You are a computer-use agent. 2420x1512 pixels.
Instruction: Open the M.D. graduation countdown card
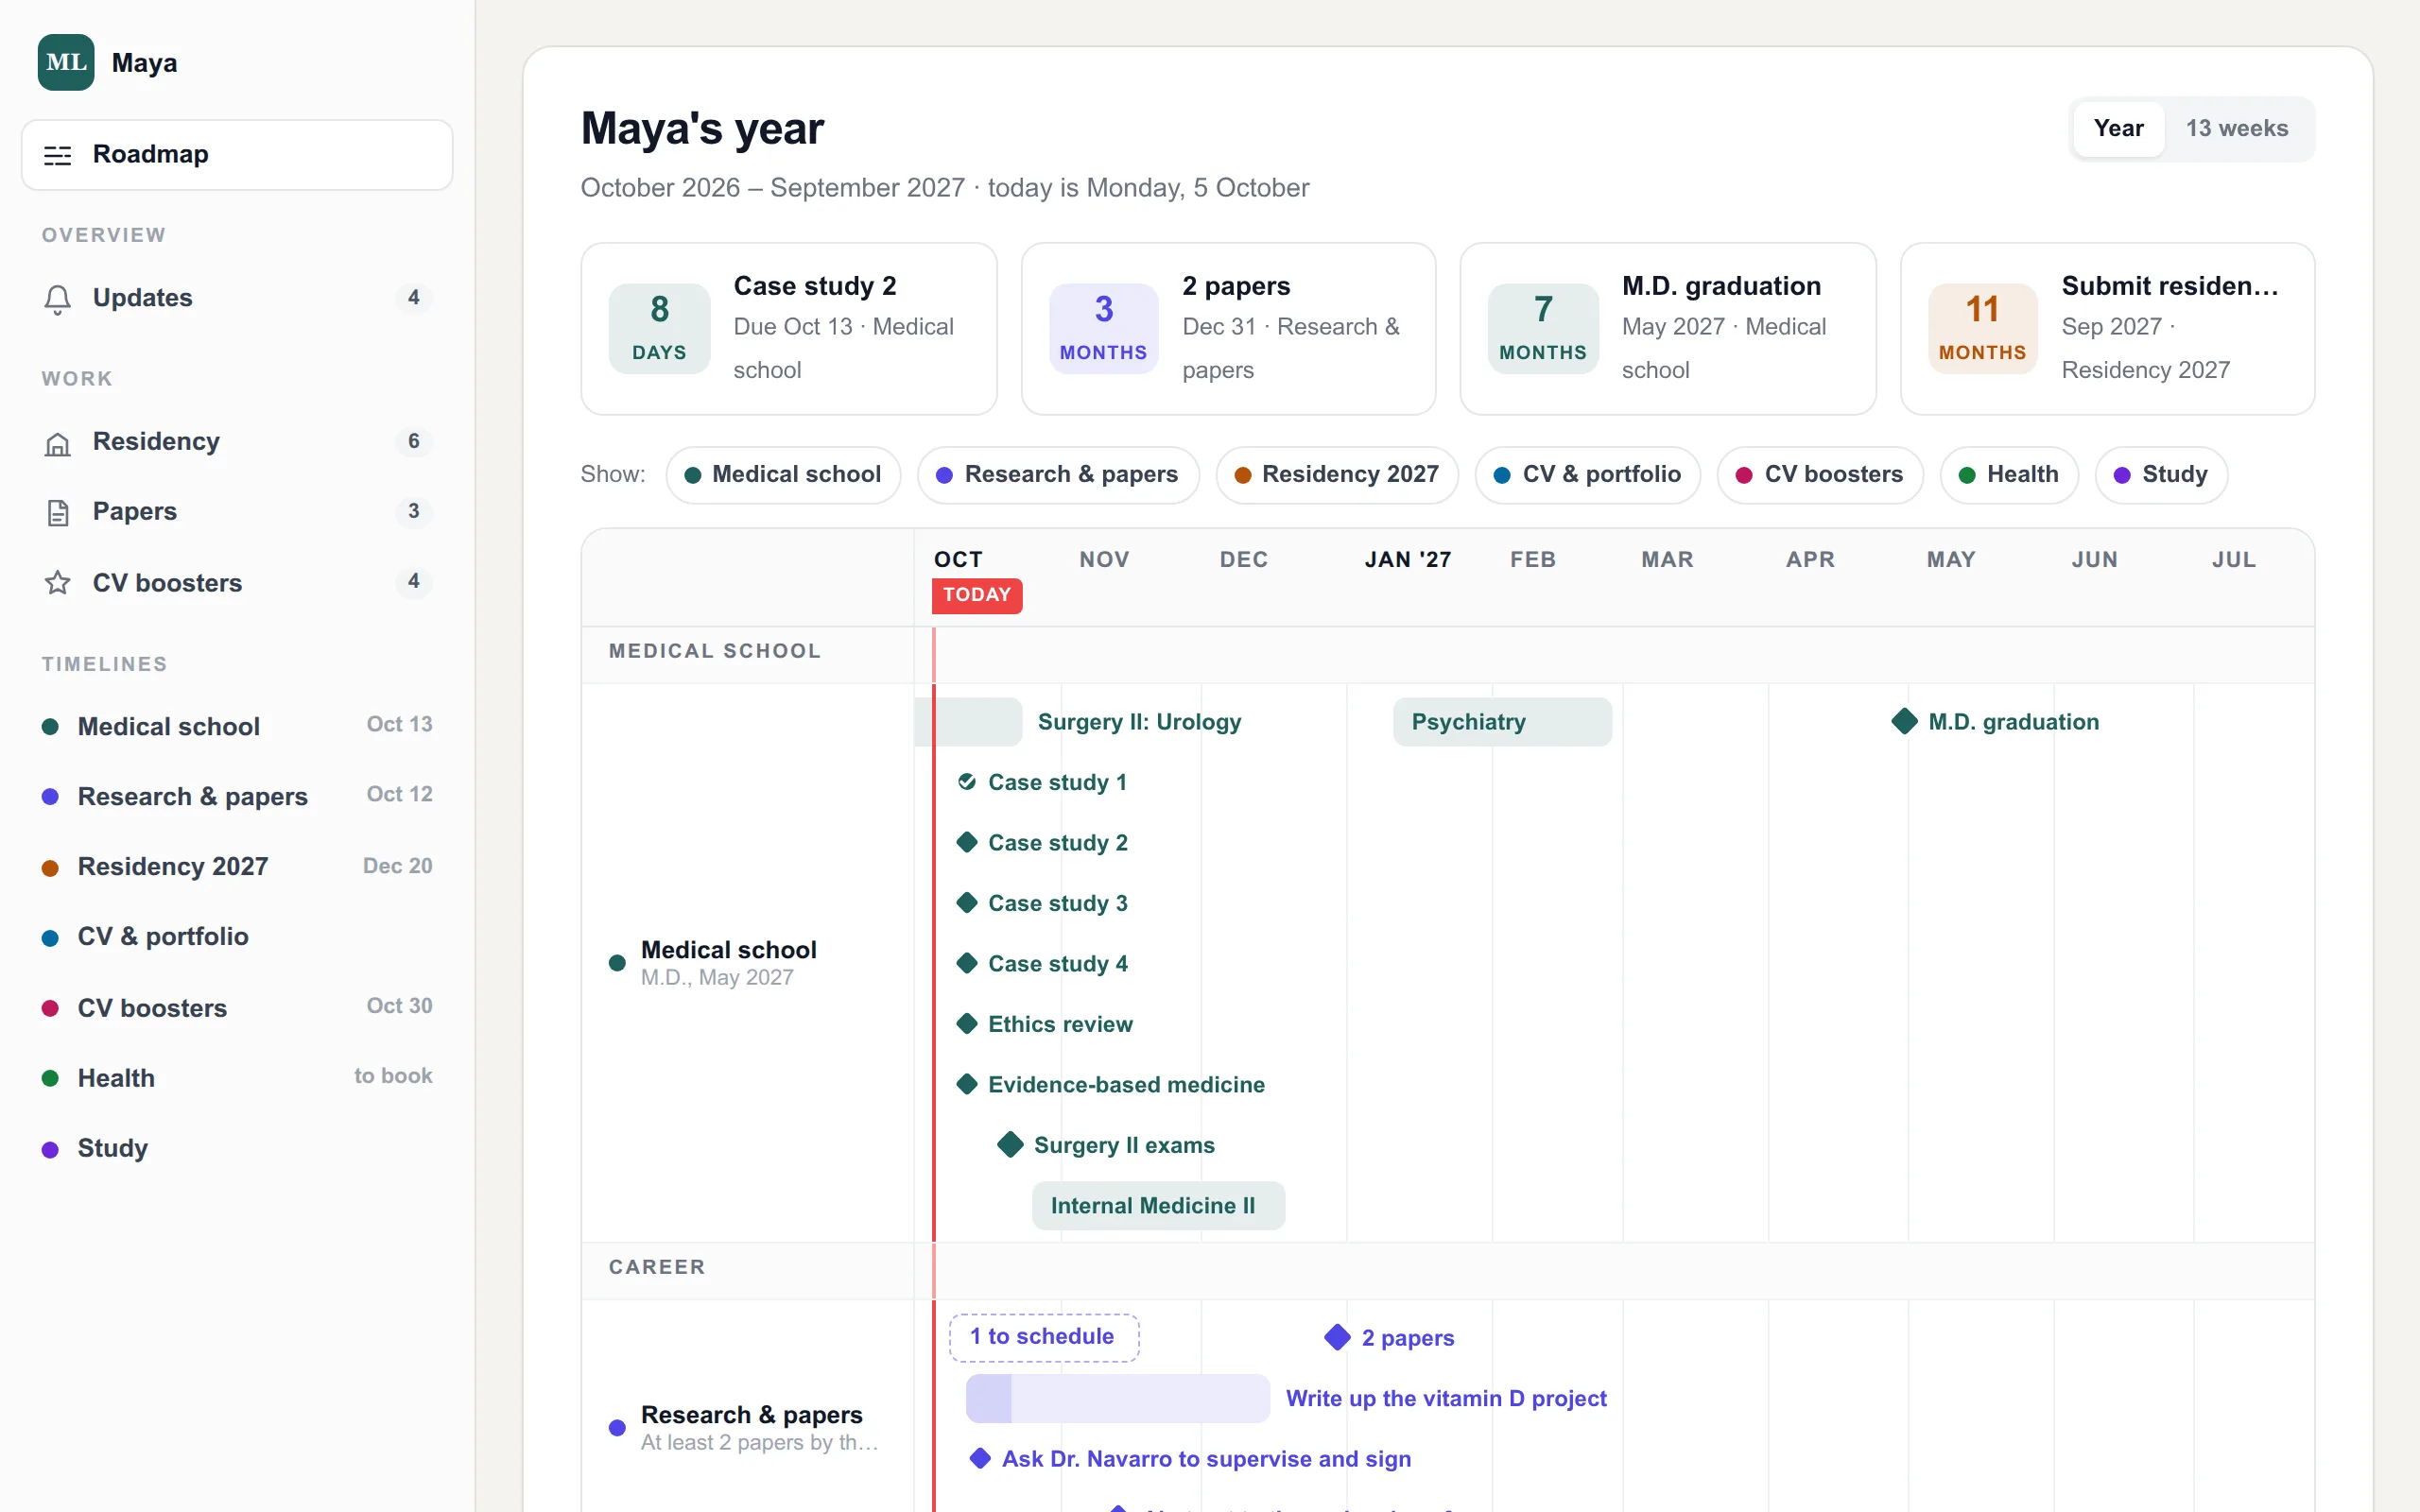[x=1667, y=328]
